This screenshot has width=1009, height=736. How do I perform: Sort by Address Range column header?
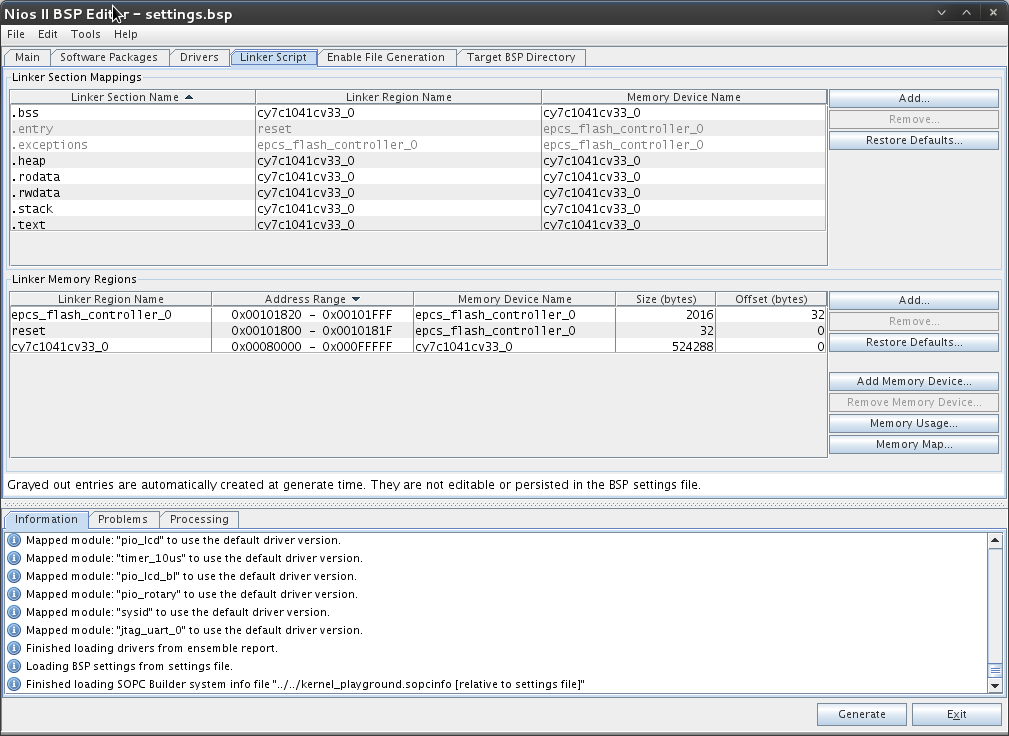[x=312, y=299]
